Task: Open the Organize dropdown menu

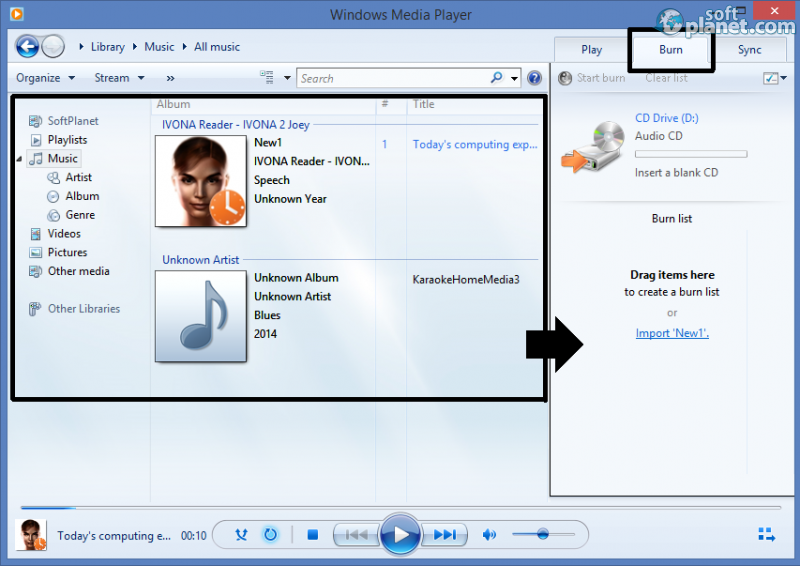Action: tap(46, 78)
